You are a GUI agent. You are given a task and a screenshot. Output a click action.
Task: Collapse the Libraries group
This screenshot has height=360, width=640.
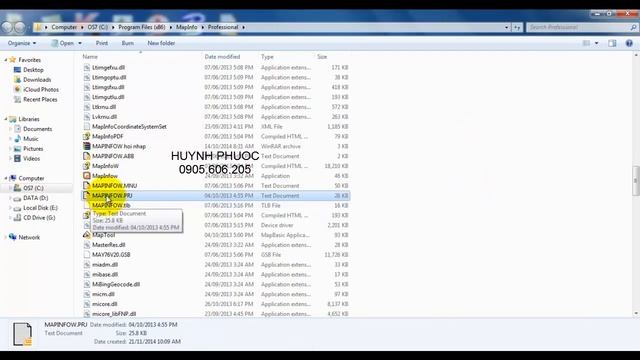(6, 119)
